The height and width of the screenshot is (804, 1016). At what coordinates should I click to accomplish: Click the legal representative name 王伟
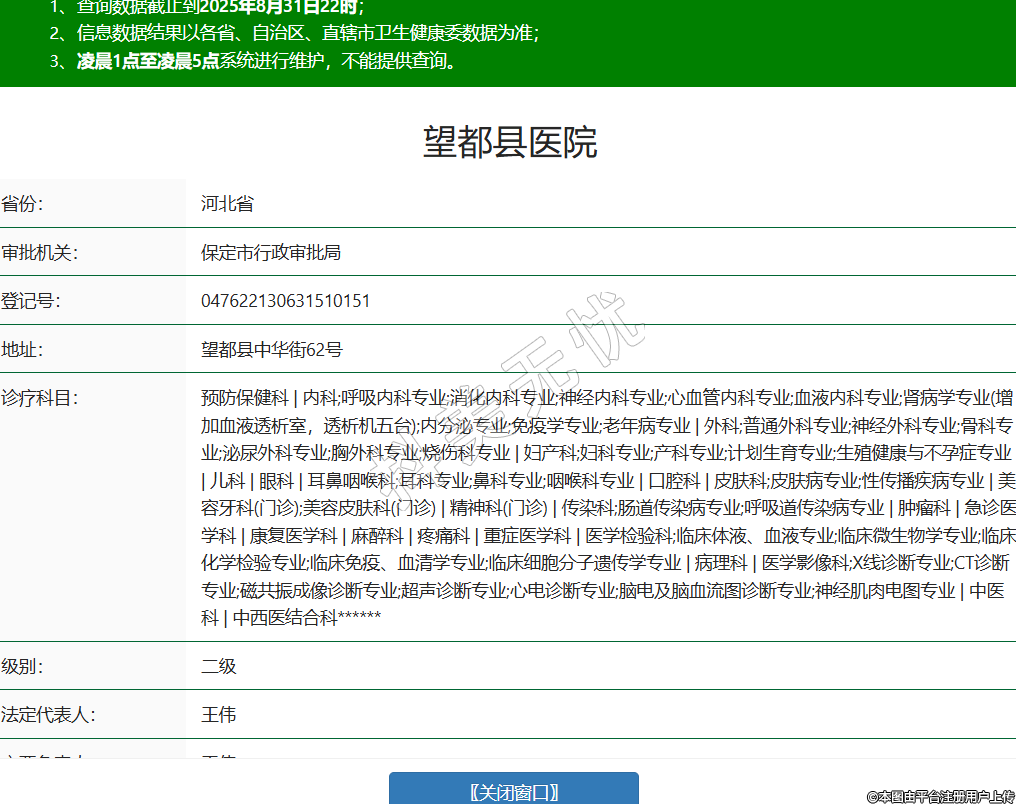(x=219, y=715)
